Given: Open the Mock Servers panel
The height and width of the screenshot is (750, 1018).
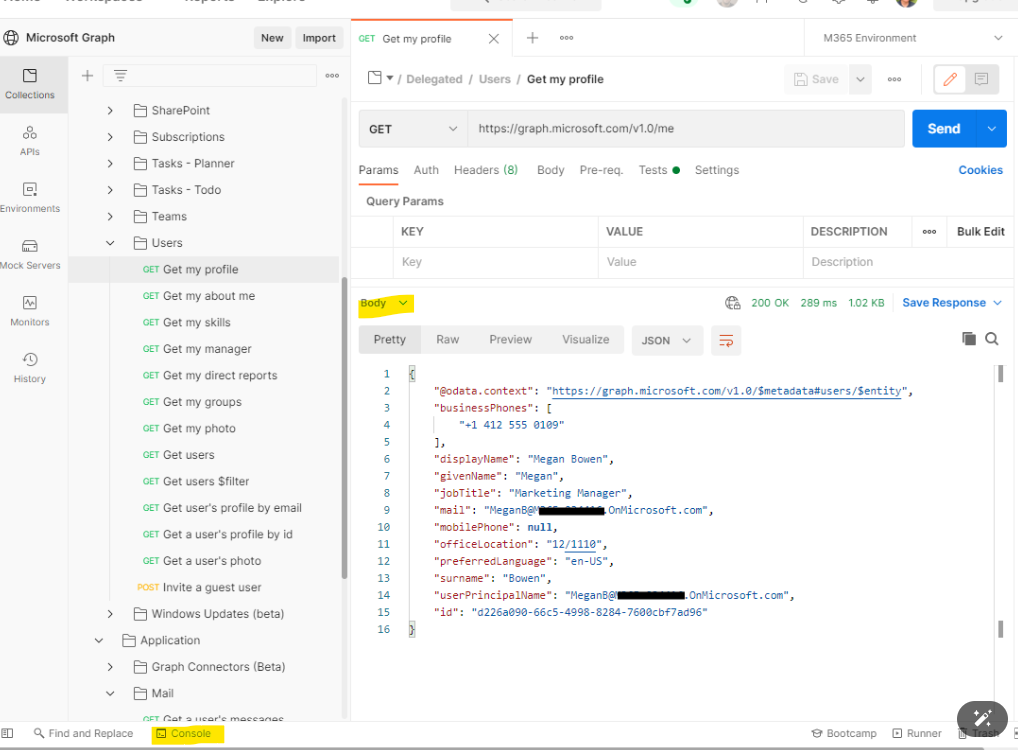Looking at the screenshot, I should tap(30, 255).
